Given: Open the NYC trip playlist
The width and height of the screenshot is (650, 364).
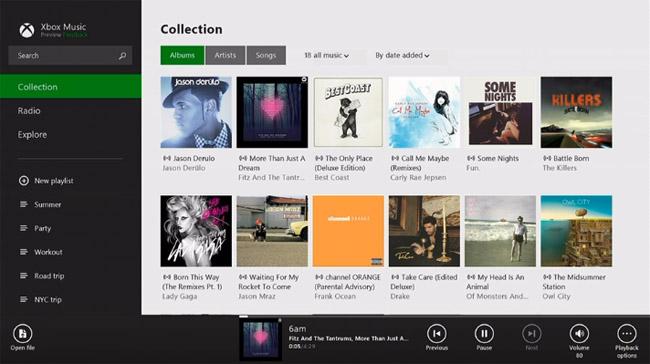Looking at the screenshot, I should coord(48,300).
